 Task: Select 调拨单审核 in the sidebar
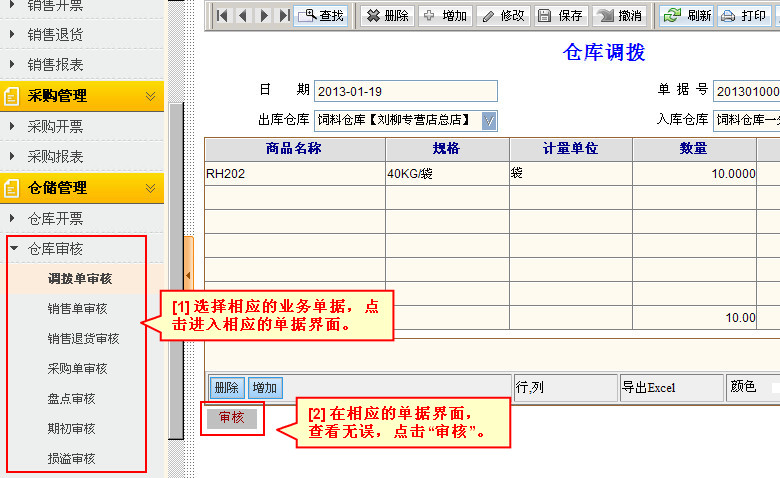point(79,279)
